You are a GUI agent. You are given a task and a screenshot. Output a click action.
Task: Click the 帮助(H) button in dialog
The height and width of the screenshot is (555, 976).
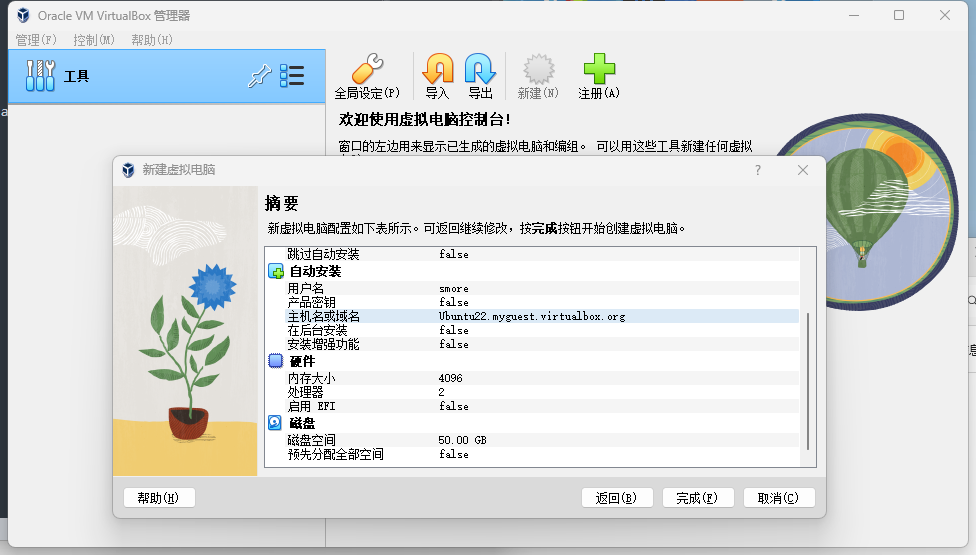[159, 498]
